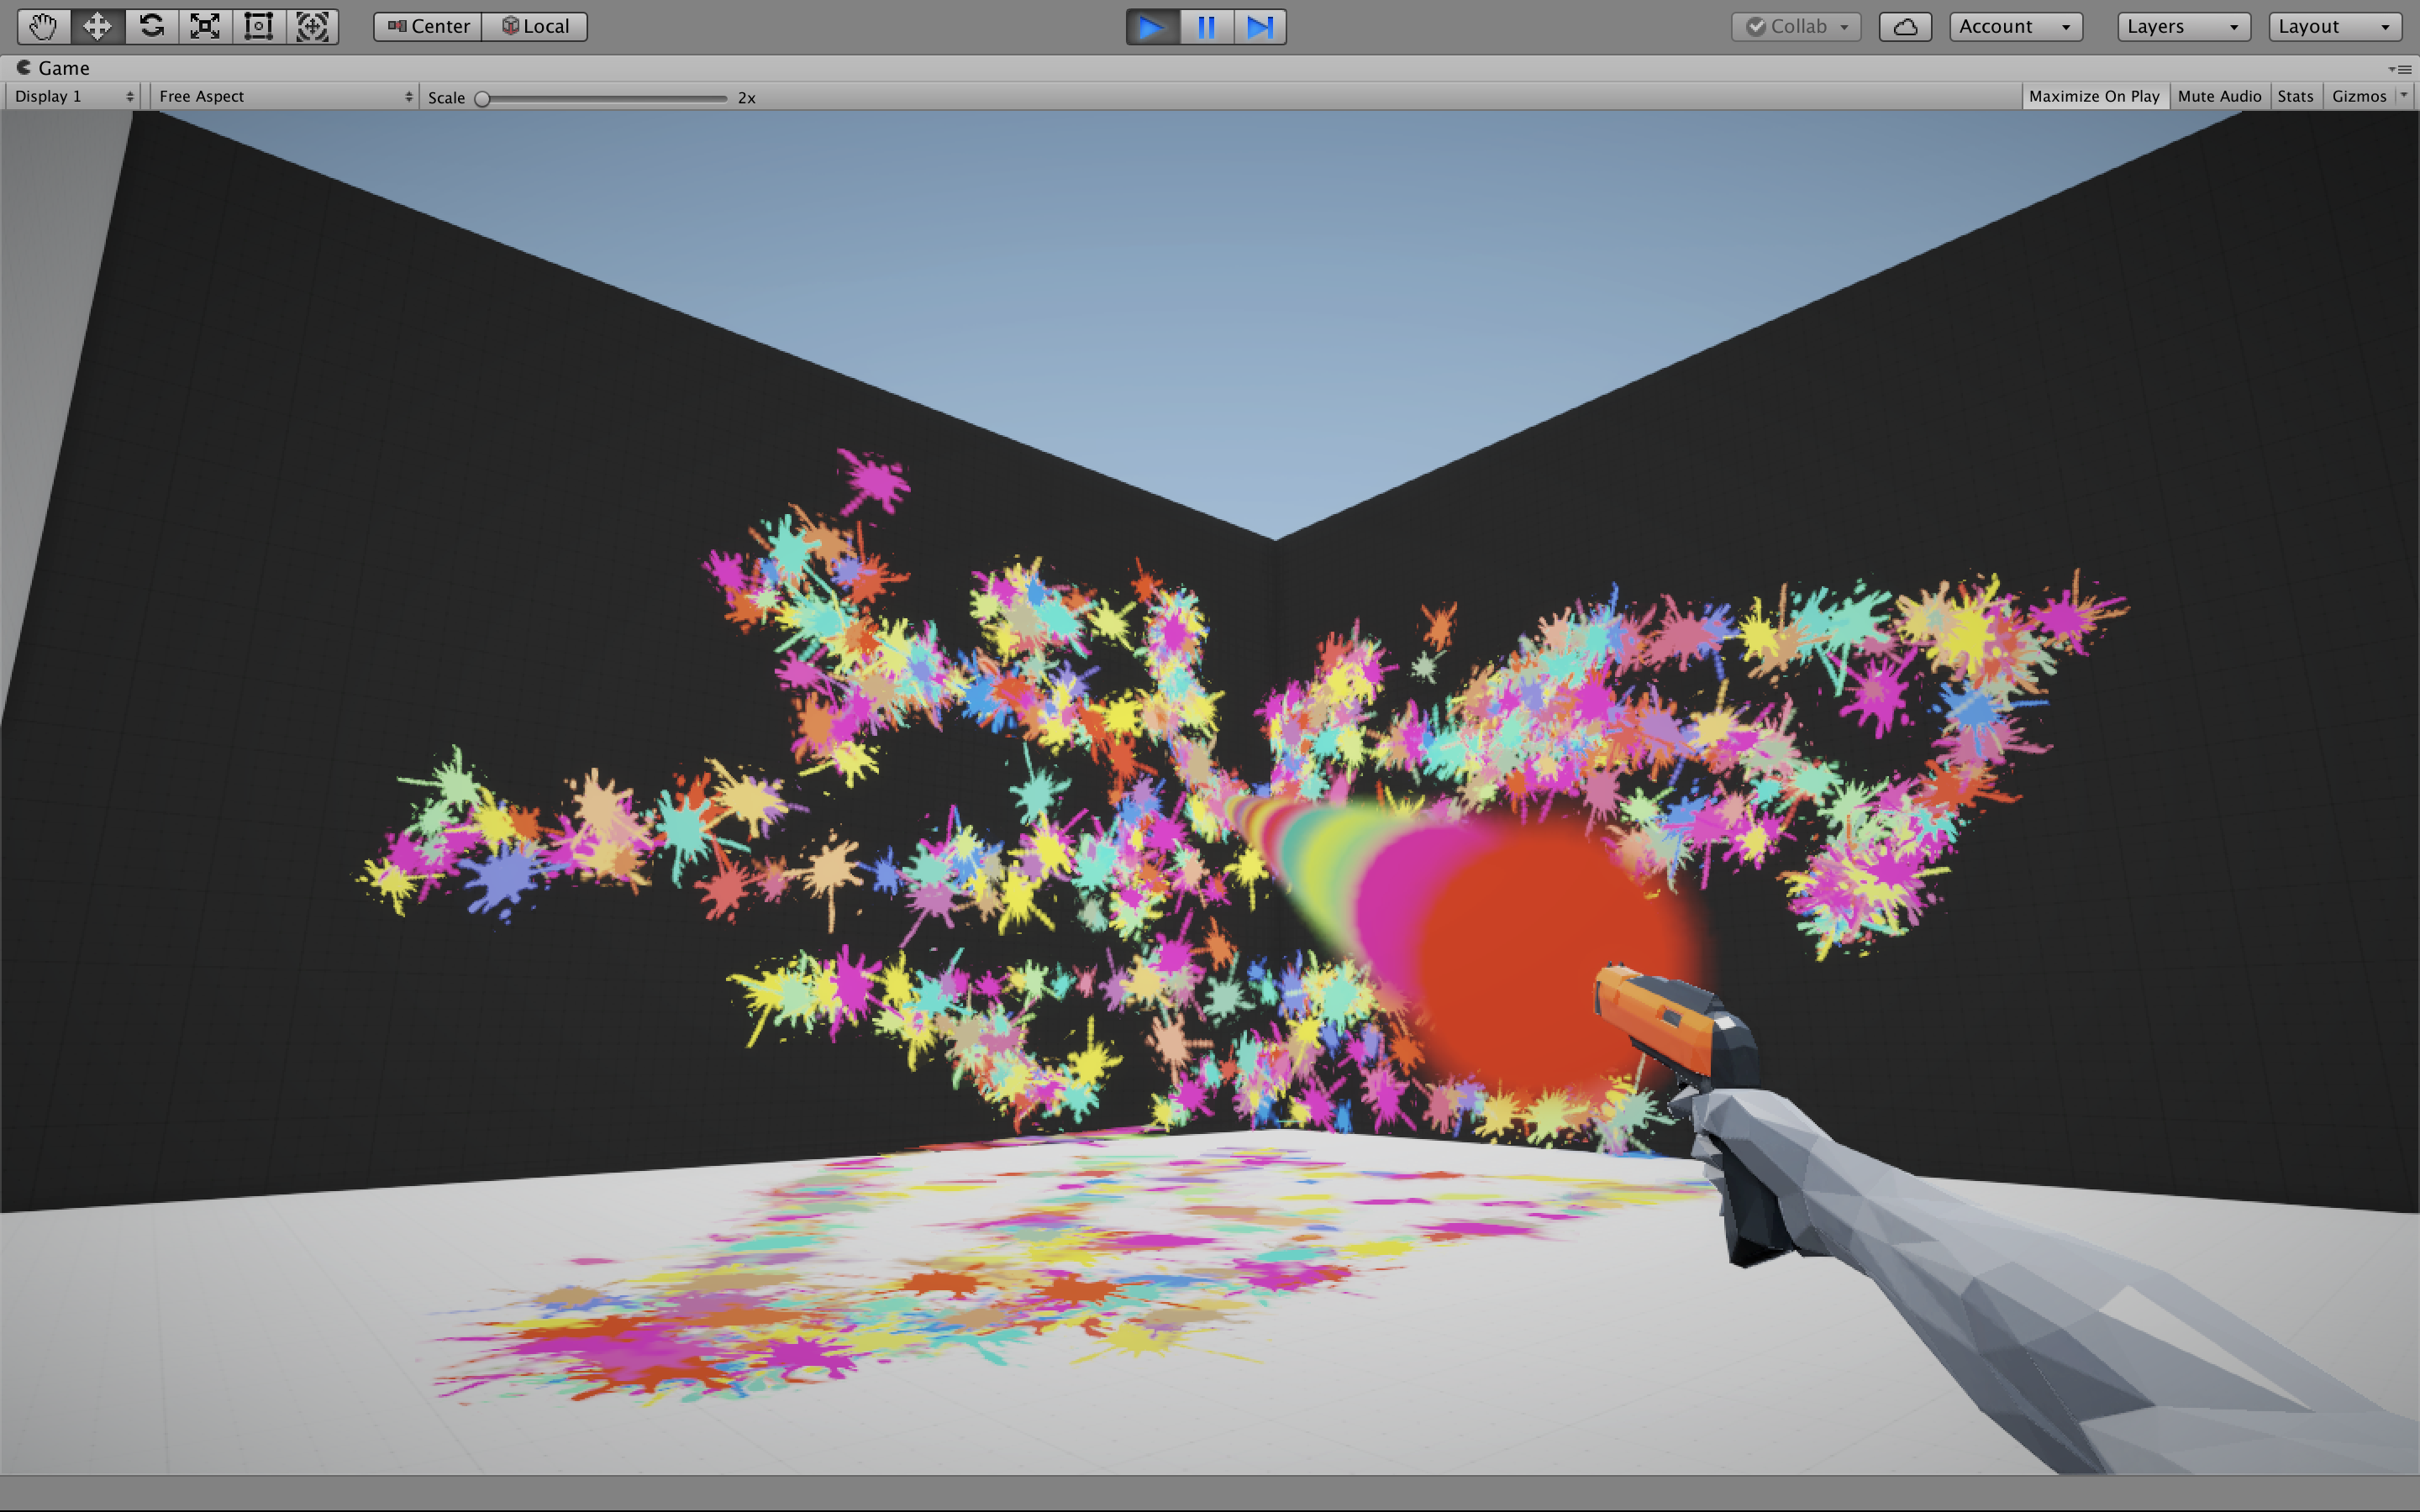The image size is (2420, 1512).
Task: Step one frame forward
Action: (1260, 27)
